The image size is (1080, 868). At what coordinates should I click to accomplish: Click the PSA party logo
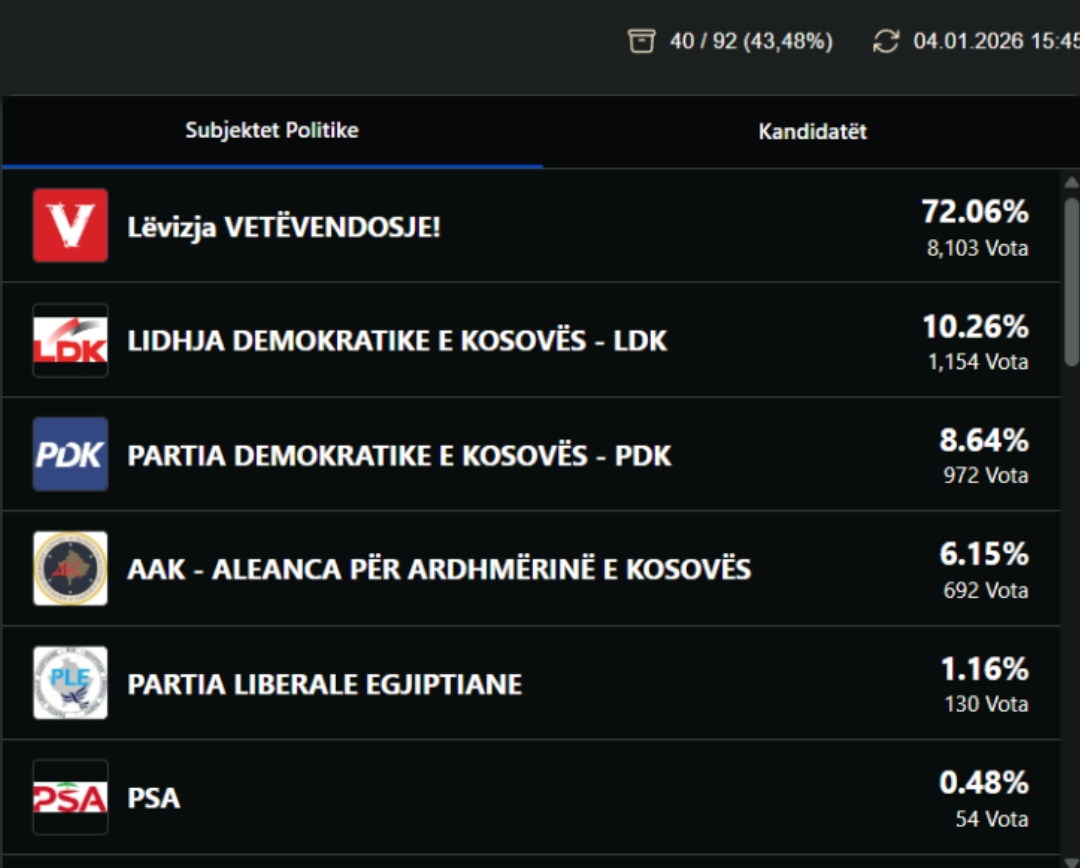70,797
